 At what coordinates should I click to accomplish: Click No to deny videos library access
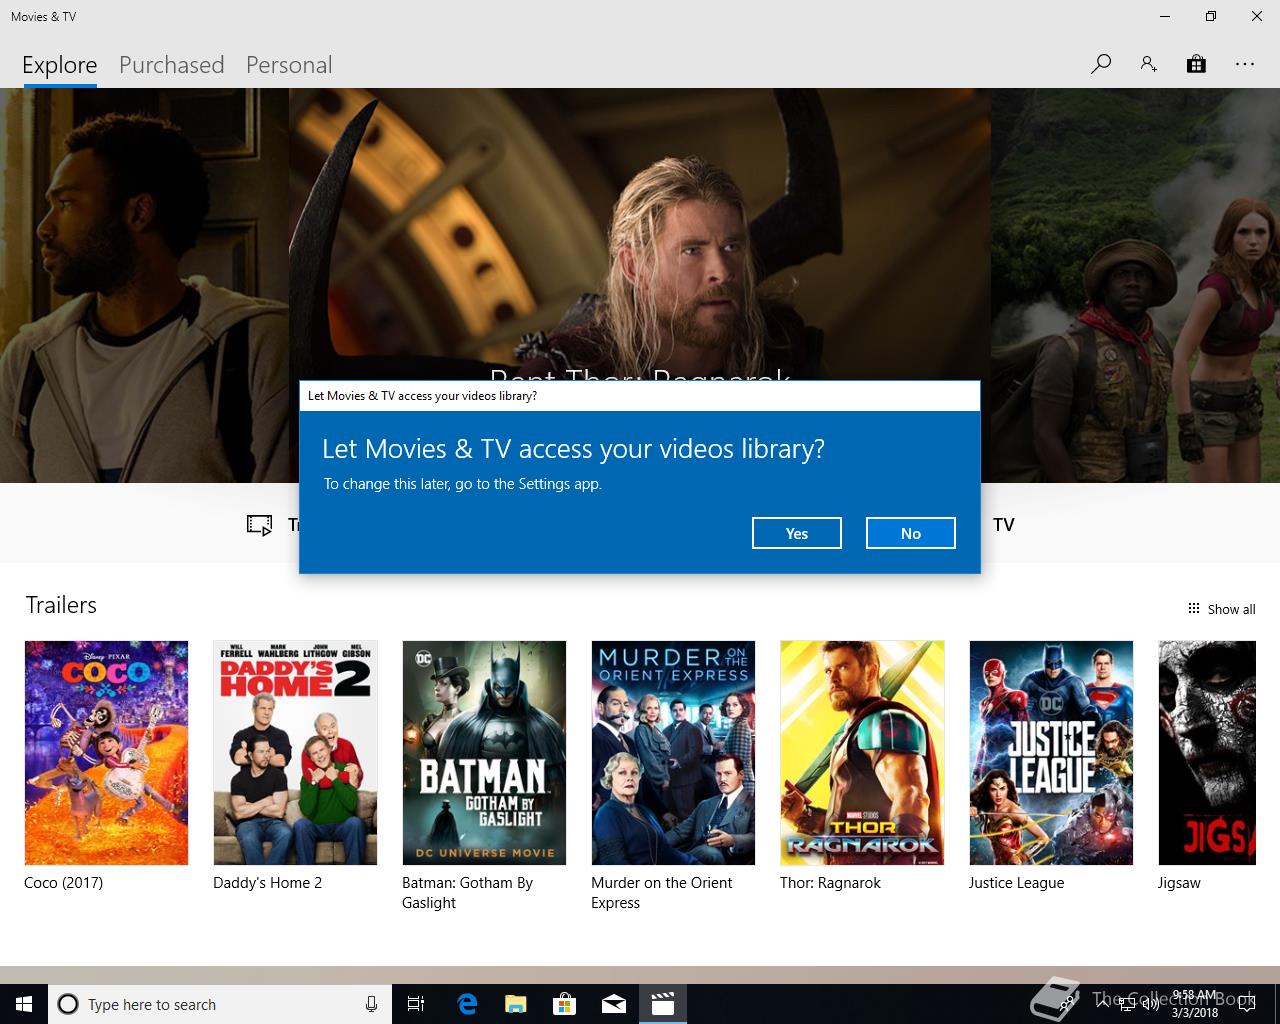(911, 533)
